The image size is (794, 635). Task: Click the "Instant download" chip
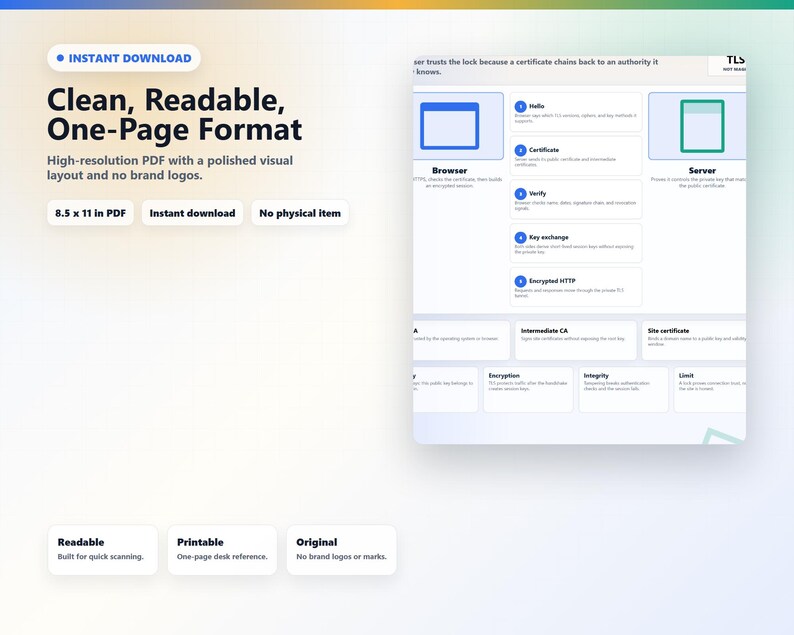192,213
